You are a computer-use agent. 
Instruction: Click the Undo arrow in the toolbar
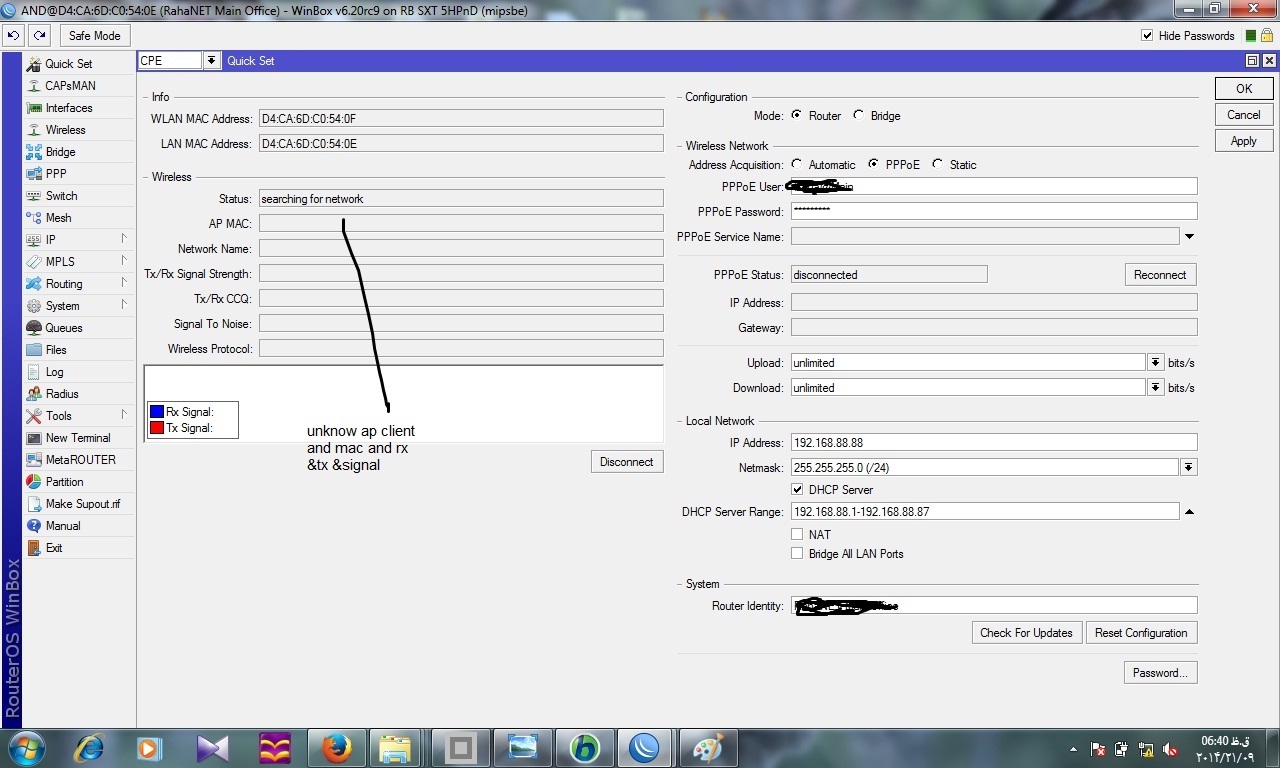pyautogui.click(x=14, y=35)
